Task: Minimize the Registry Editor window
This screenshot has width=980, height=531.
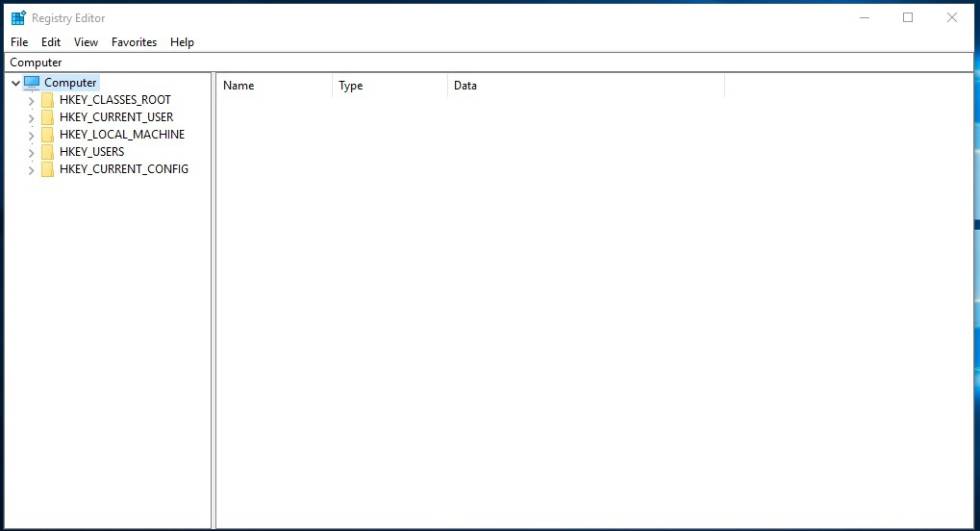Action: (x=864, y=18)
